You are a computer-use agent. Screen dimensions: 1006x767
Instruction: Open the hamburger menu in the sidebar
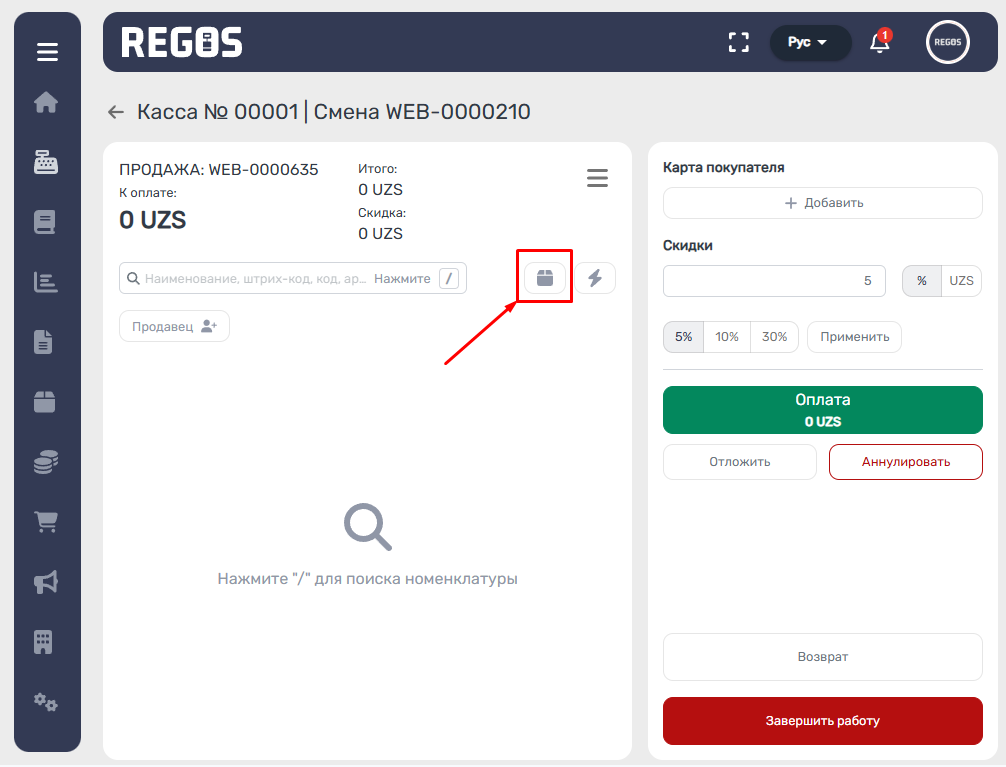[x=47, y=52]
